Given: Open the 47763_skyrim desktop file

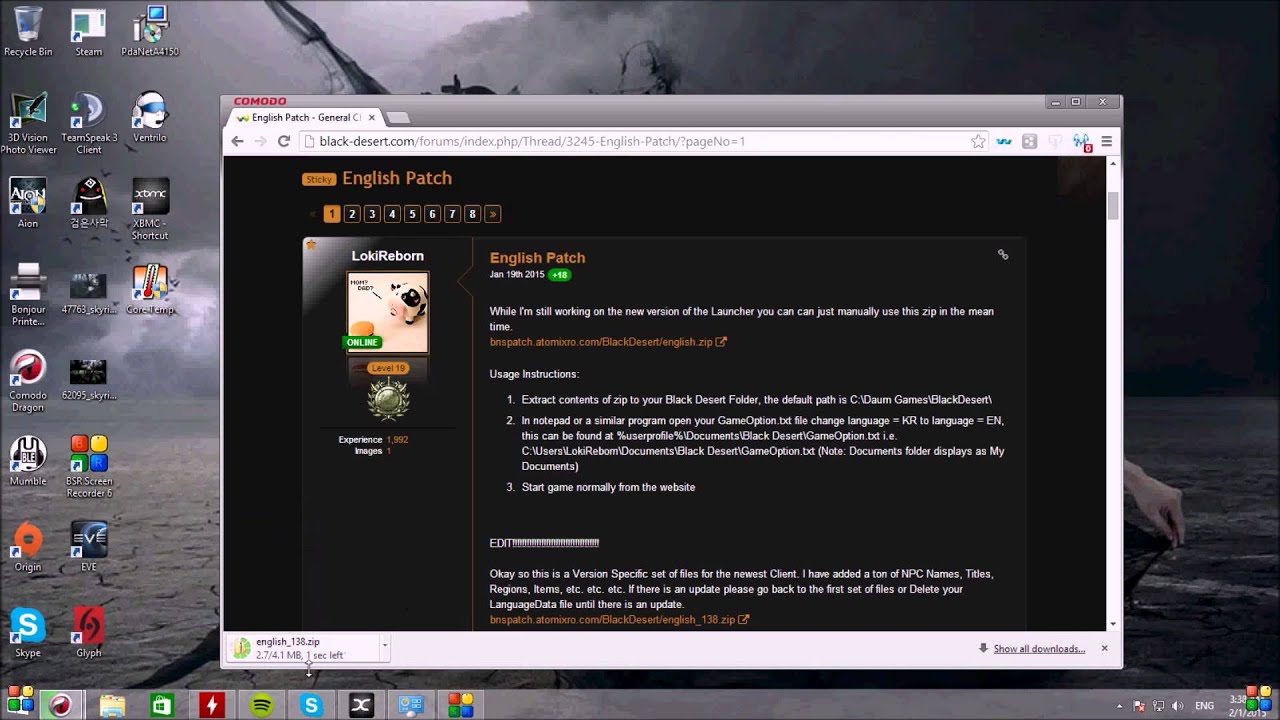Looking at the screenshot, I should coord(89,295).
